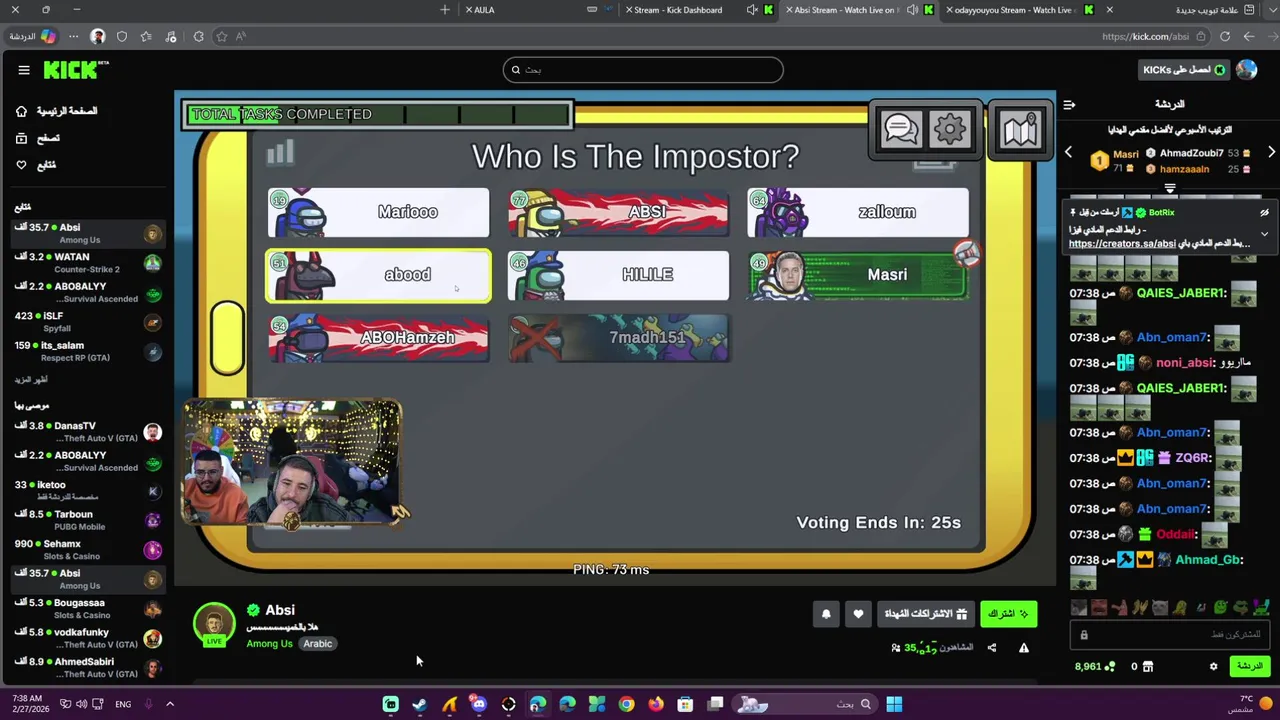Click the report warning triangle icon
This screenshot has width=1280, height=720.
click(x=1024, y=648)
